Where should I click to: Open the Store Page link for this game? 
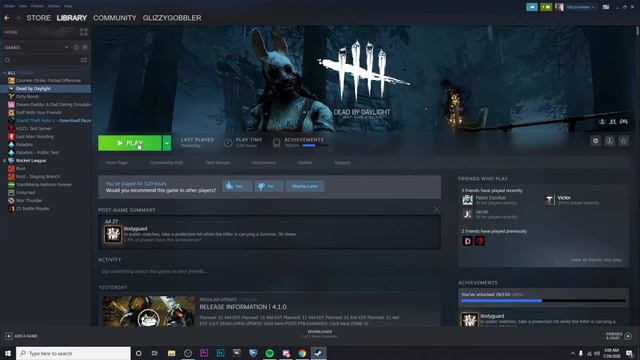pos(116,162)
